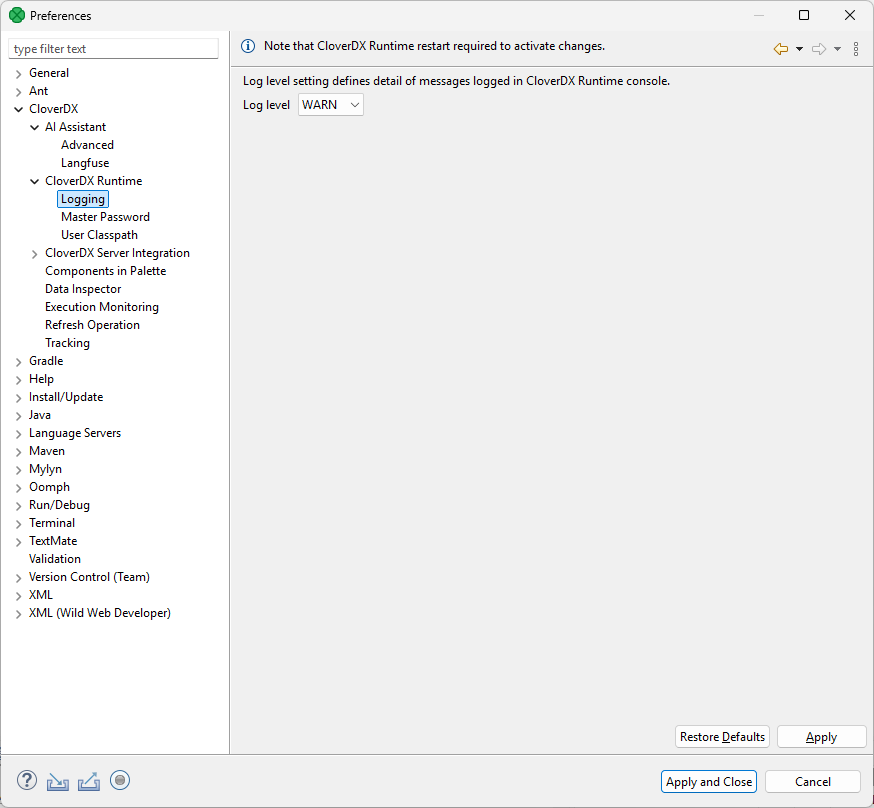Click the Oomph preference recorder icon
The width and height of the screenshot is (874, 808).
(120, 780)
